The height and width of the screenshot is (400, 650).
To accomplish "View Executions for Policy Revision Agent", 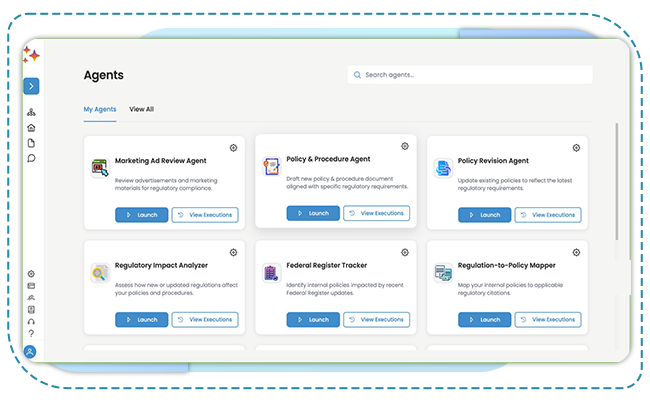I will tap(548, 215).
